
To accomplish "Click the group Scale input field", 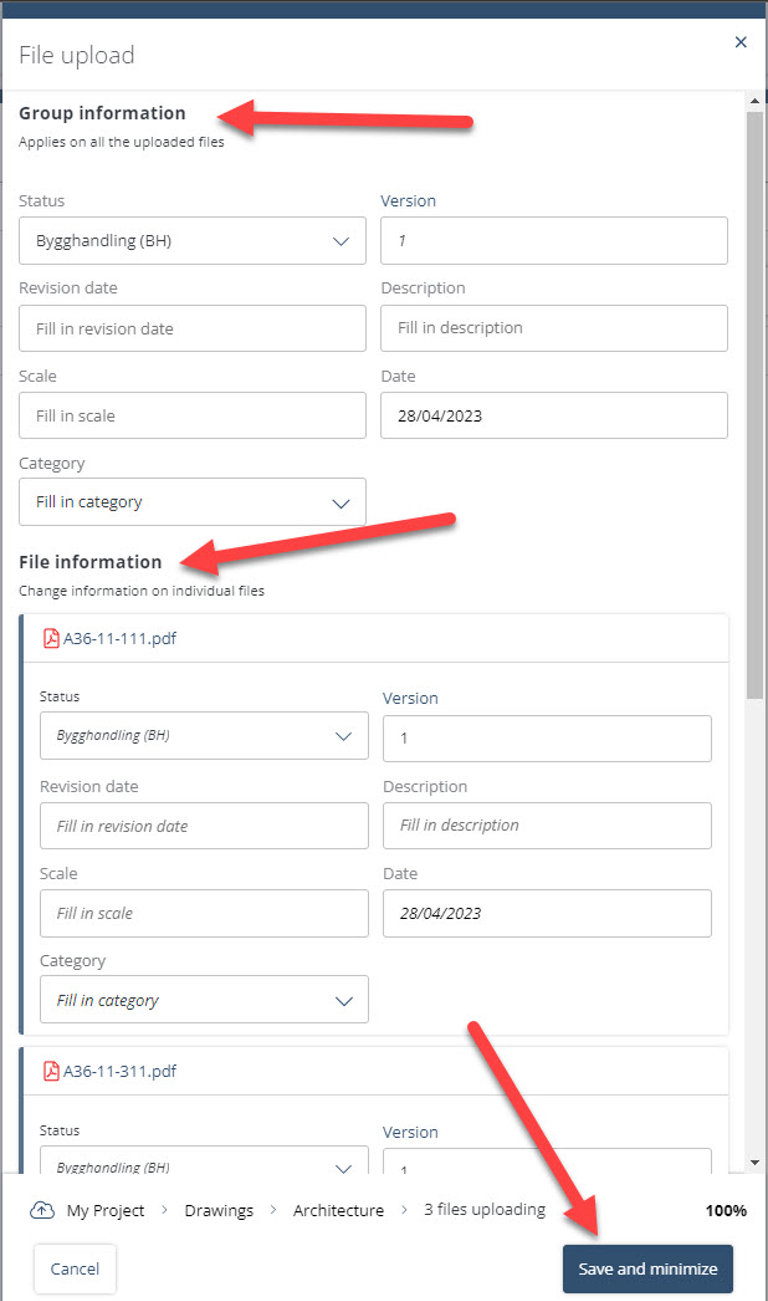I will [x=192, y=416].
